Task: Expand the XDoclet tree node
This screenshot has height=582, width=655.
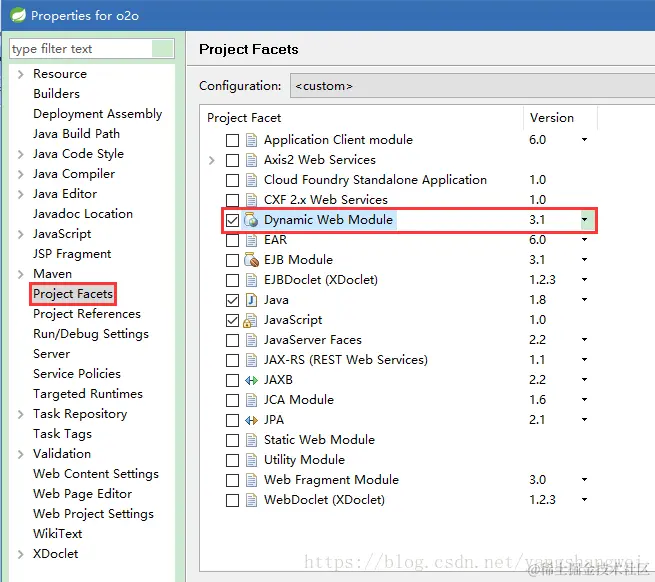Action: pos(20,554)
